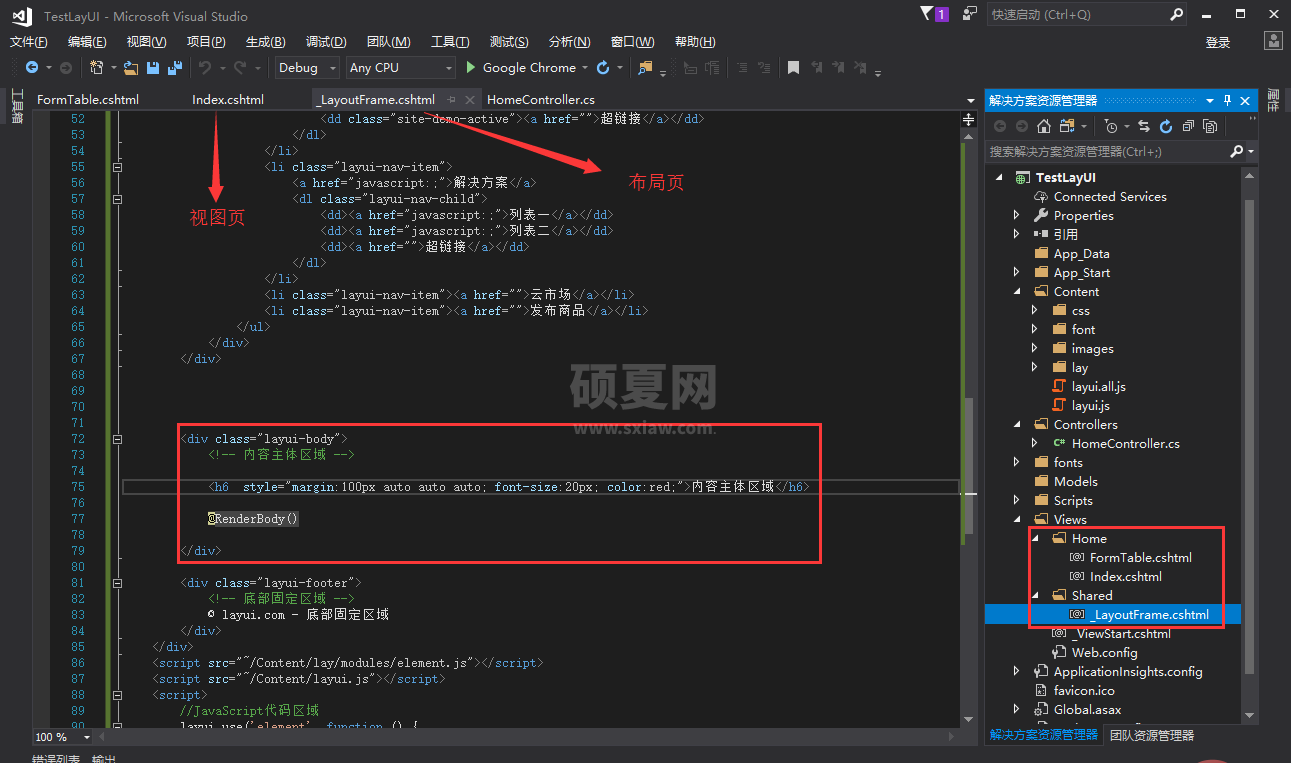Toggle bookmark icon in the toolbar
1291x763 pixels.
tap(793, 68)
